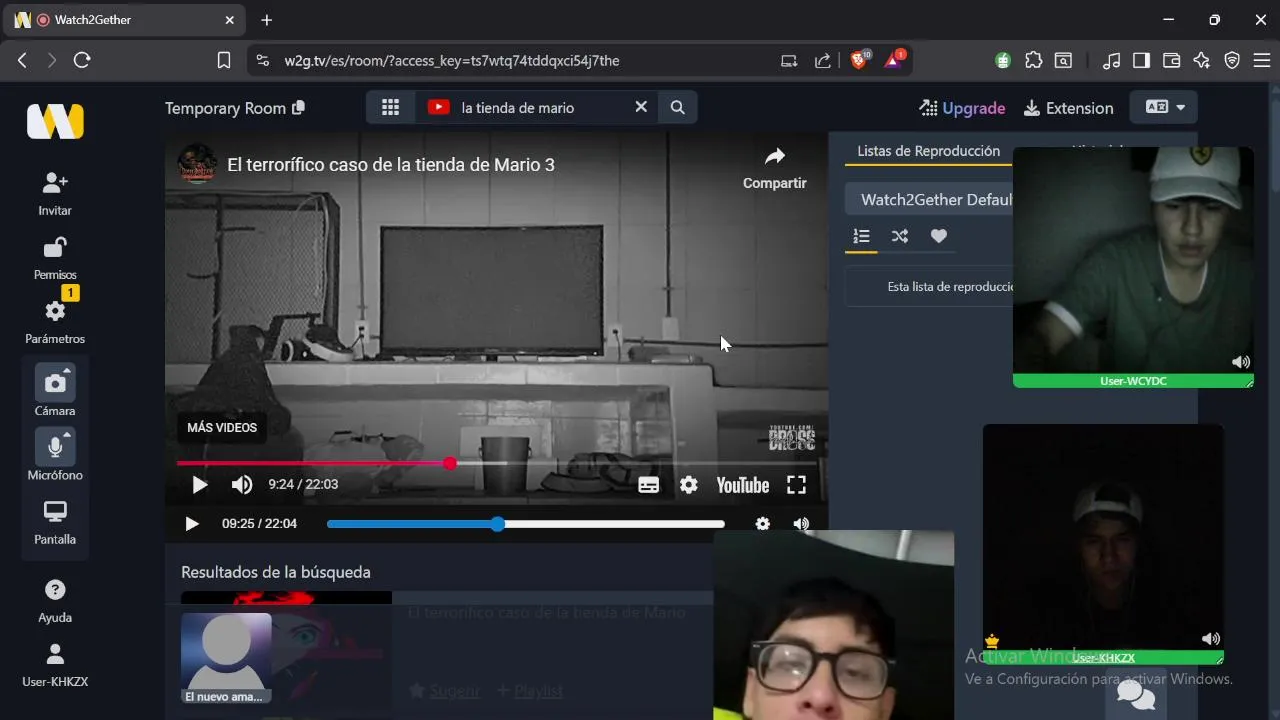Click the Watch2Gether logo in sidebar
Image resolution: width=1280 pixels, height=720 pixels.
pyautogui.click(x=55, y=121)
